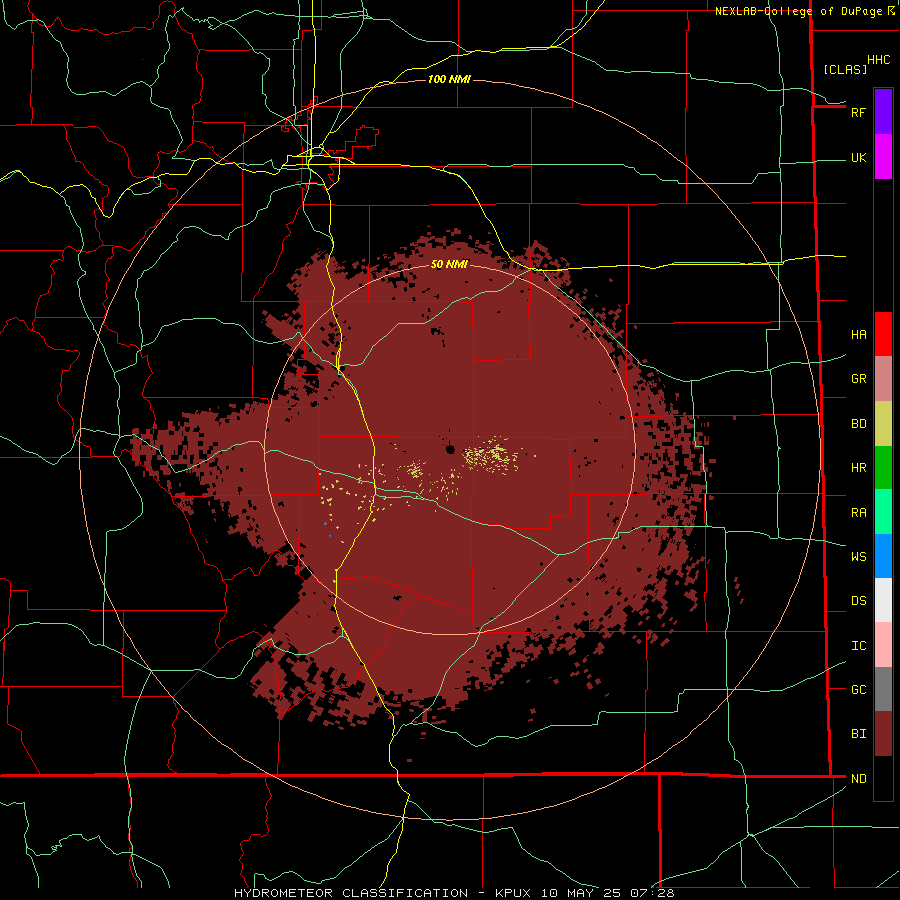The width and height of the screenshot is (900, 900).
Task: Click the RF legend label
Action: point(858,112)
